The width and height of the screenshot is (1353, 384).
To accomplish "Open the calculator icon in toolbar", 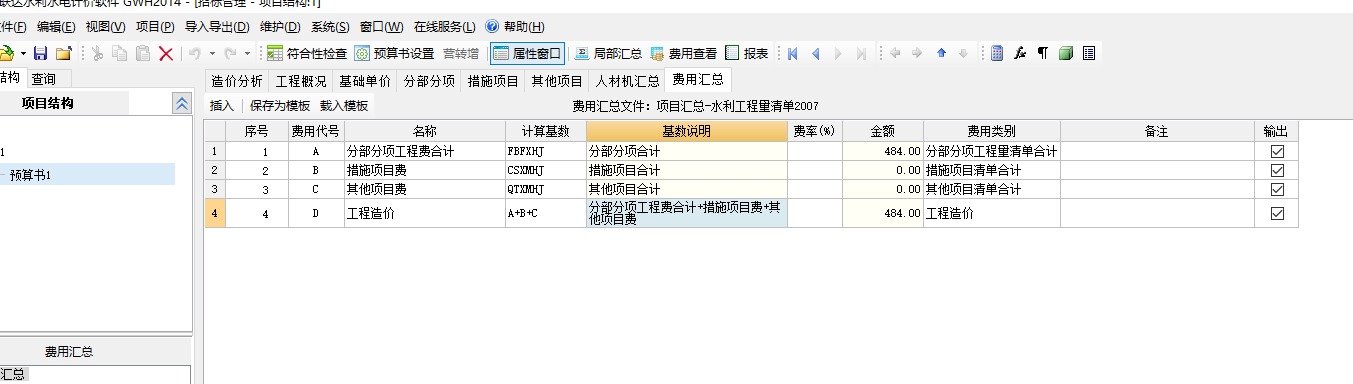I will click(x=997, y=53).
